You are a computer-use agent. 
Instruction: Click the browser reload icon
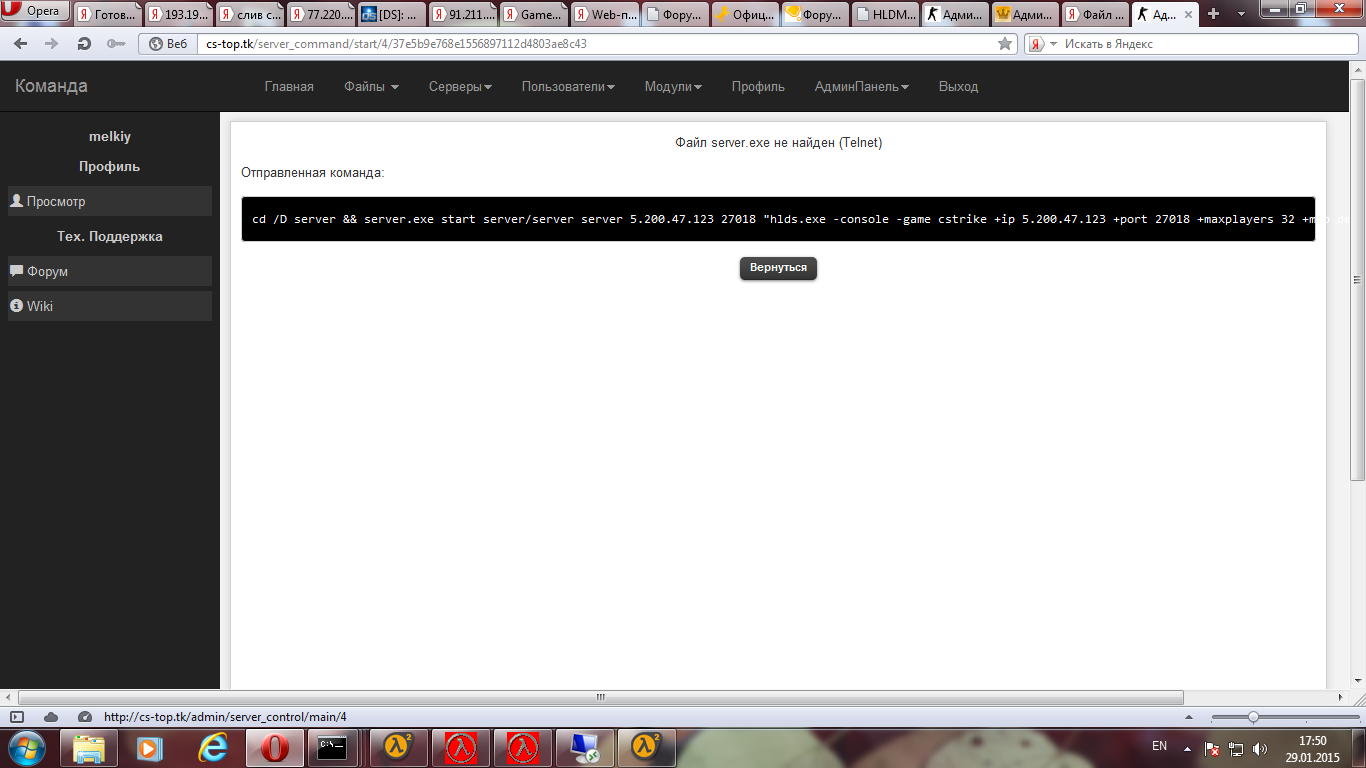click(84, 44)
